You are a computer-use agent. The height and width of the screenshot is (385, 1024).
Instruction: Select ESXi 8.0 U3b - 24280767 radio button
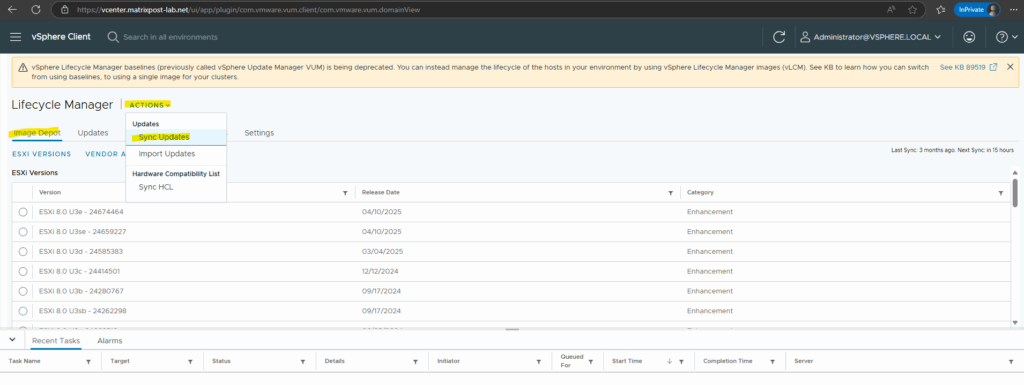(23, 291)
